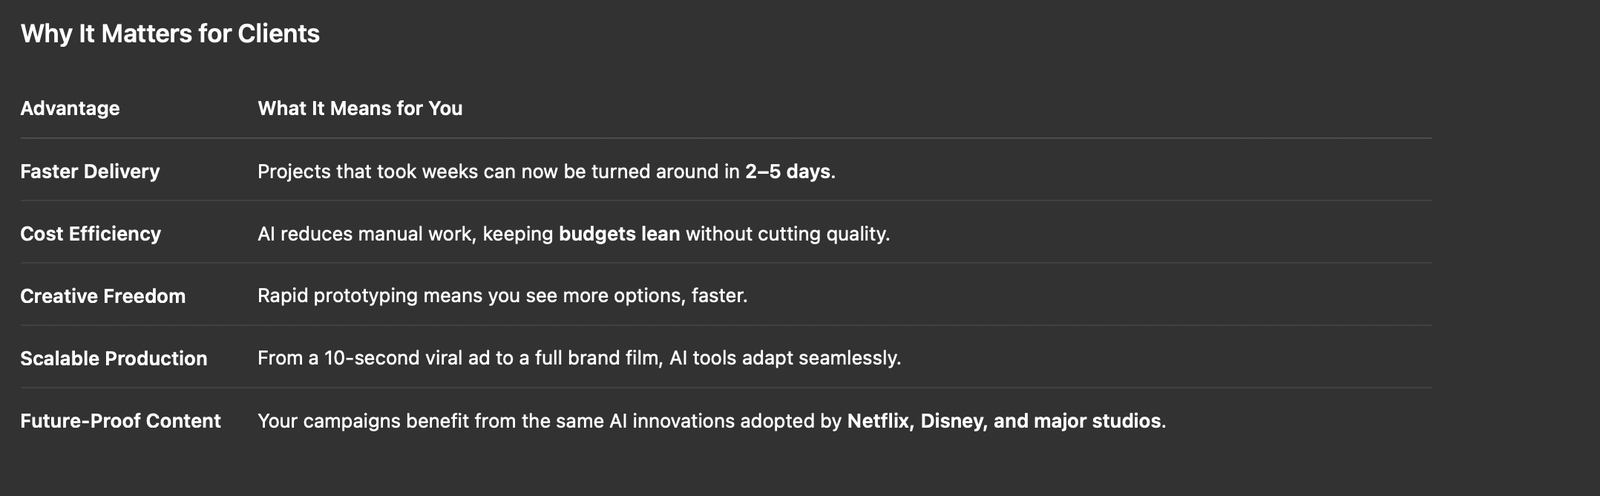Click the "What It Means for You" header
Viewport: 1600px width, 496px height.
click(x=360, y=108)
